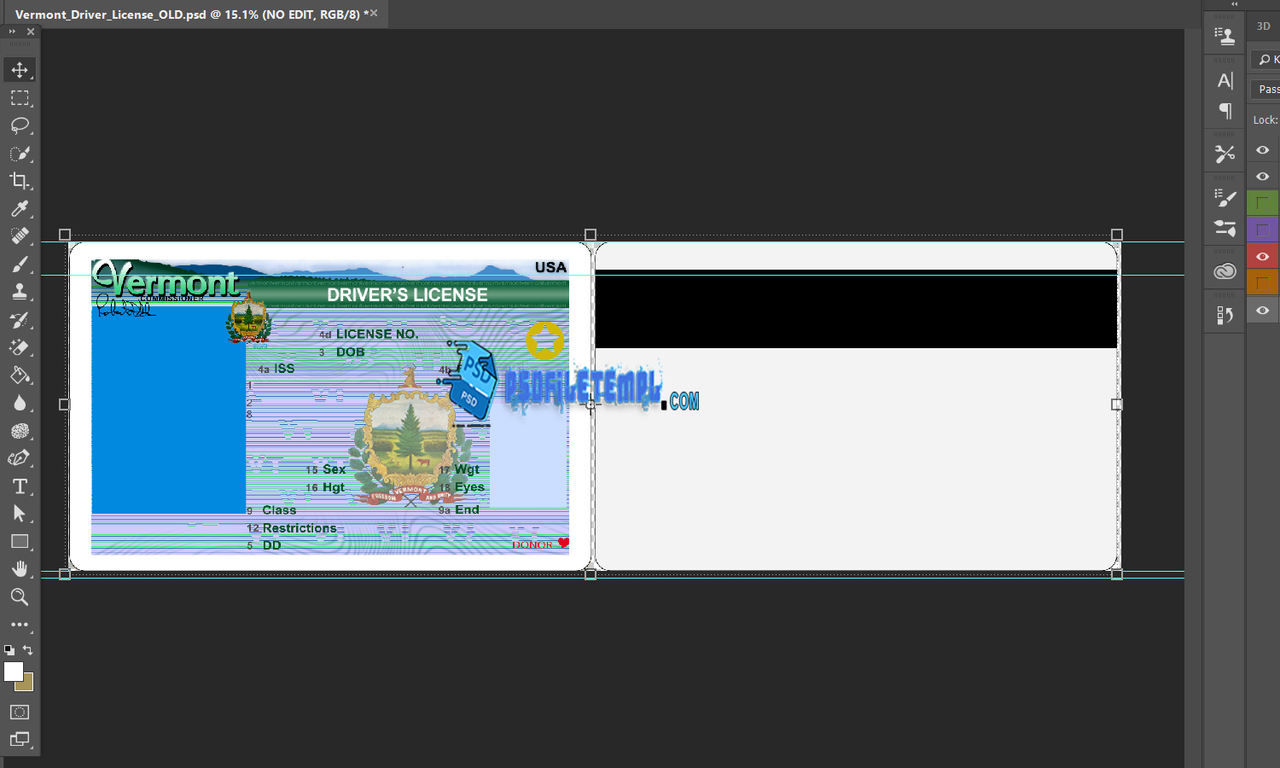Select the Path Selection arrow tool

[19, 513]
